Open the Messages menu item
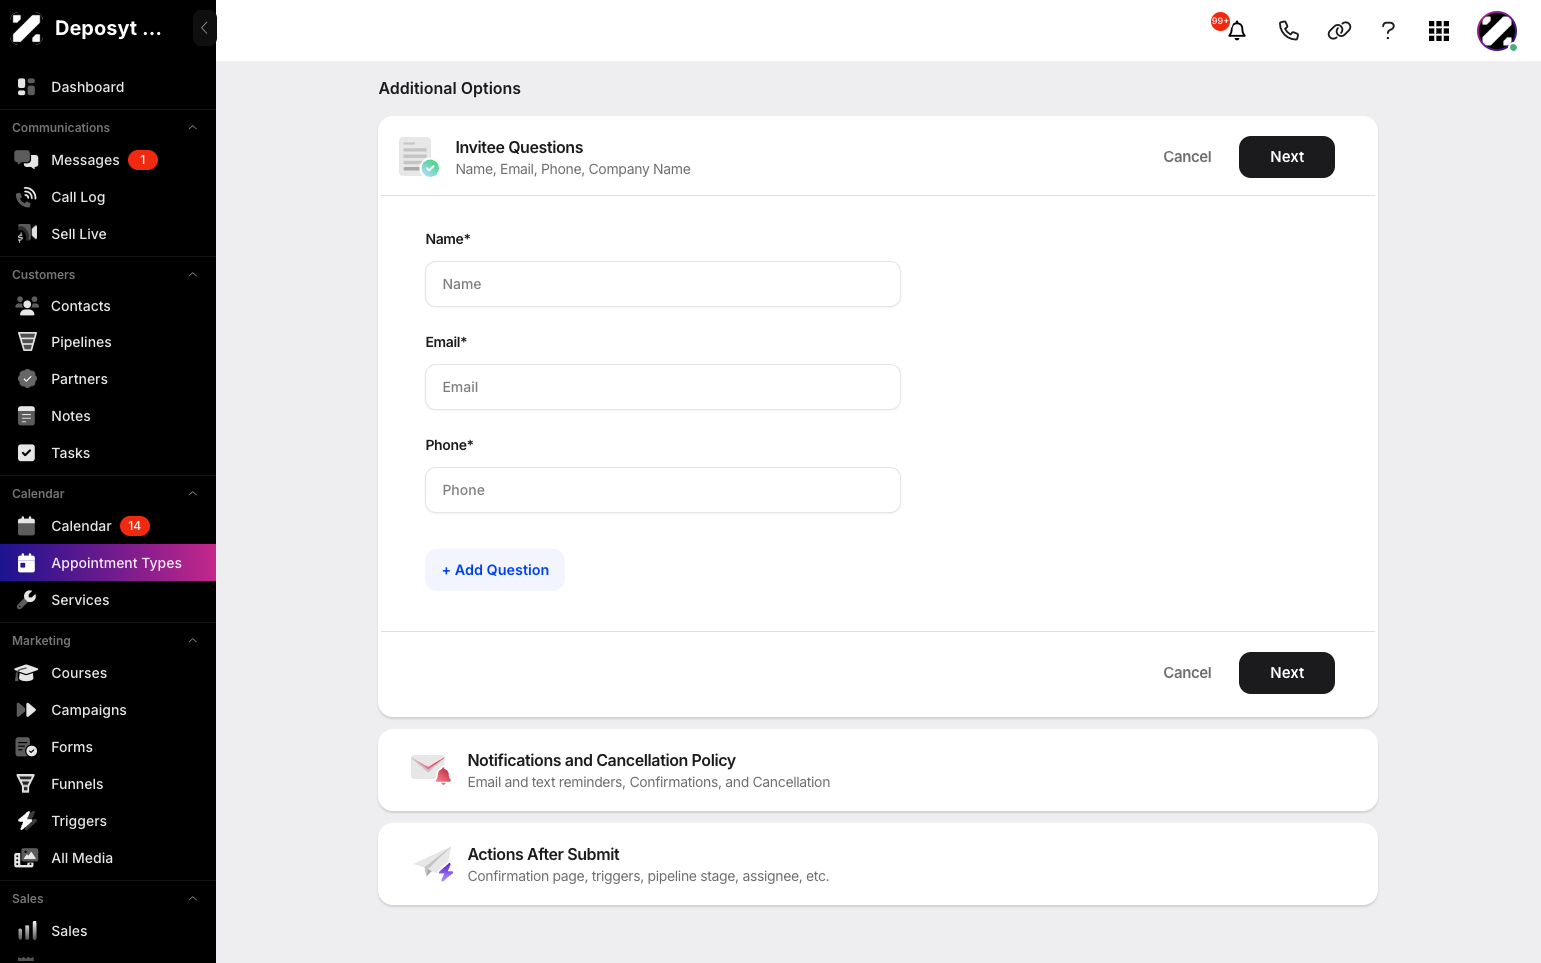This screenshot has width=1541, height=963. coord(108,160)
